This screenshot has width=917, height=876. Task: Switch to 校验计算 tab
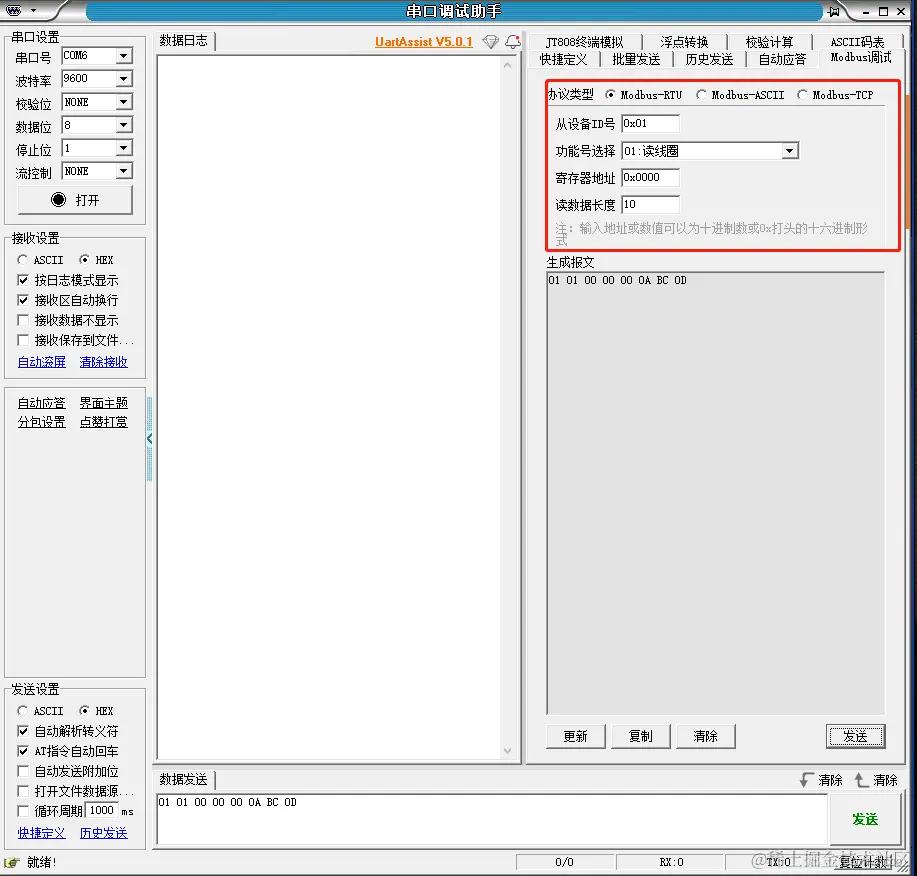(769, 42)
